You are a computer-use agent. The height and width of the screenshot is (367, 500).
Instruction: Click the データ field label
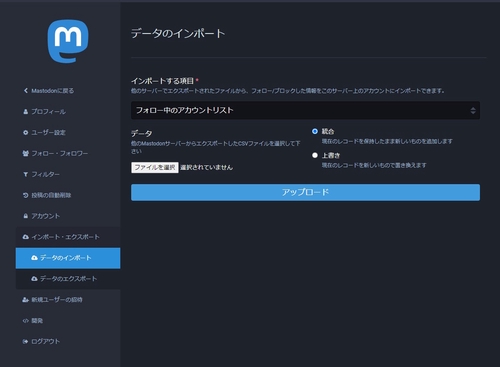[141, 134]
